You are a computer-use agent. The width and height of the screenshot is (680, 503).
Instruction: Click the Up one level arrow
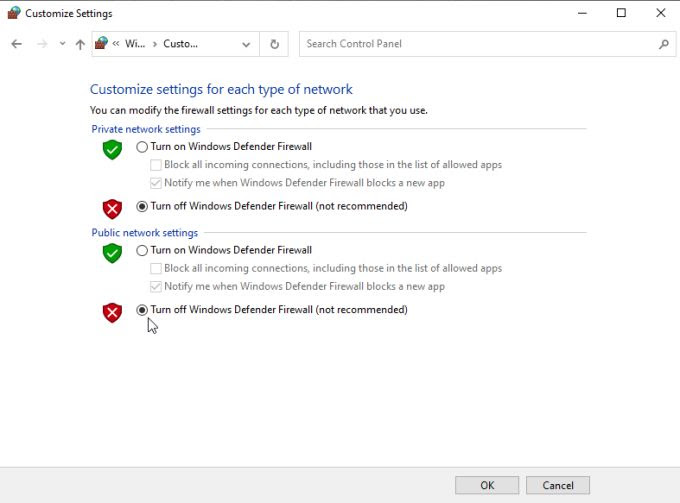click(80, 44)
